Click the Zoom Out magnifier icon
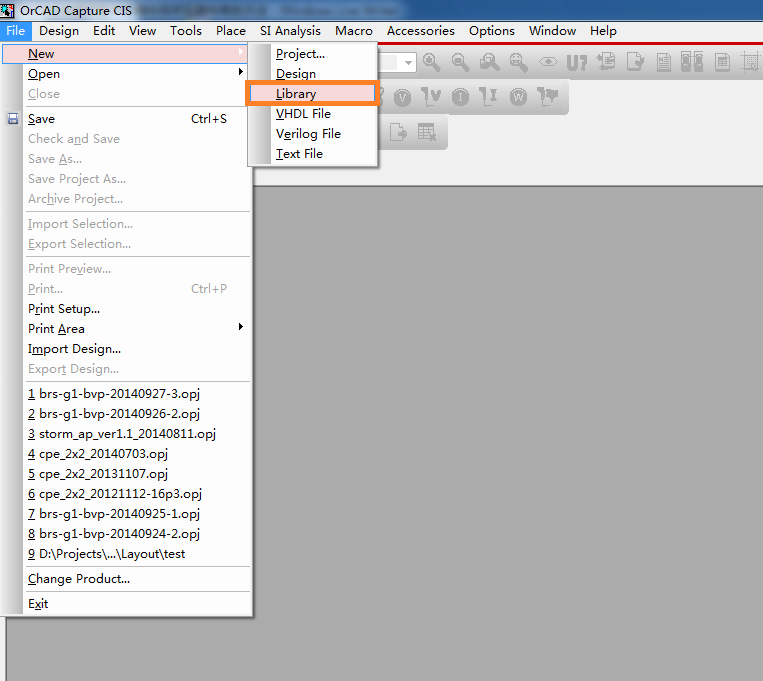The width and height of the screenshot is (763, 681). click(x=460, y=62)
